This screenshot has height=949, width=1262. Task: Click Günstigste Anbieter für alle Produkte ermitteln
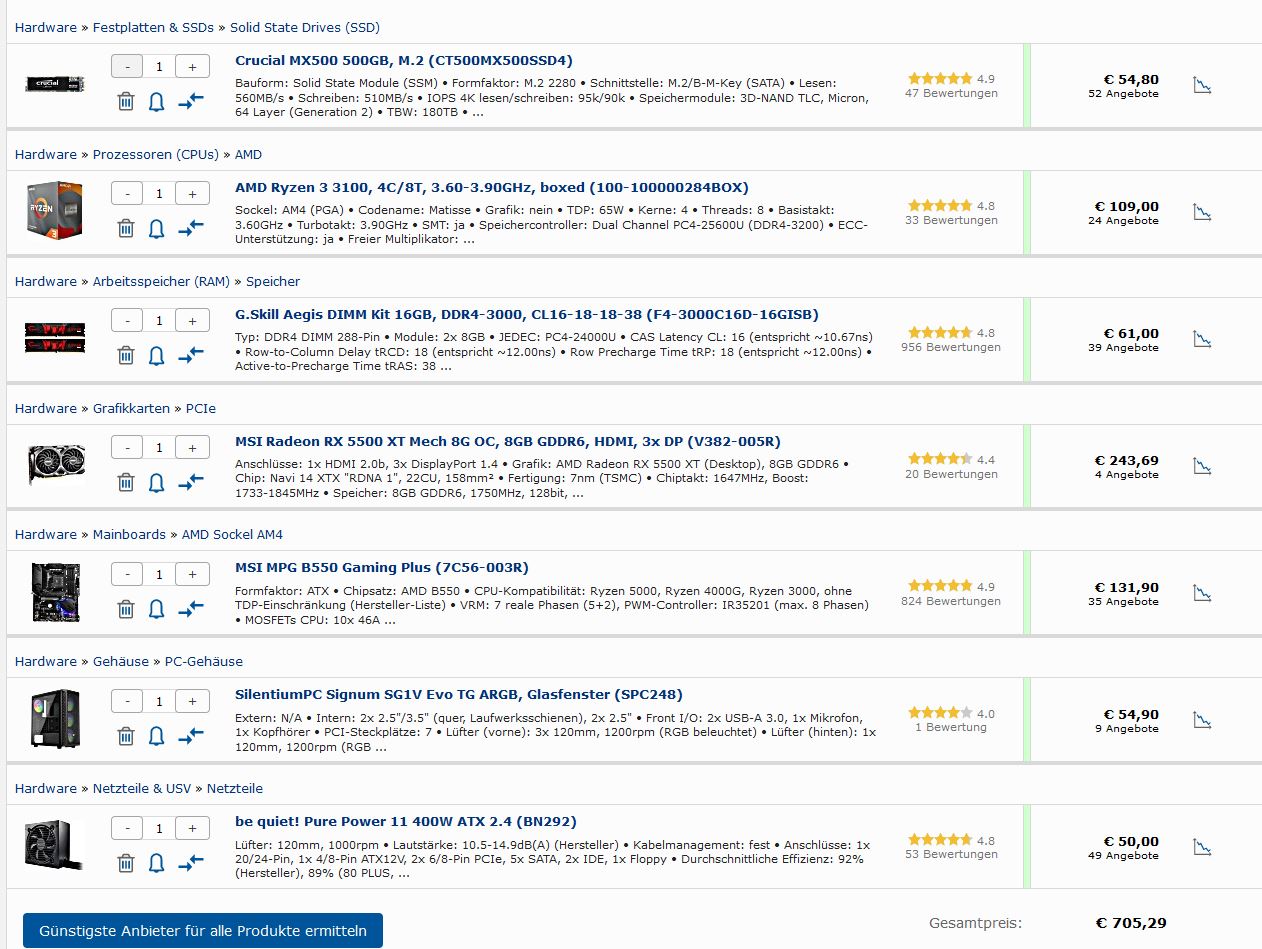pyautogui.click(x=202, y=930)
